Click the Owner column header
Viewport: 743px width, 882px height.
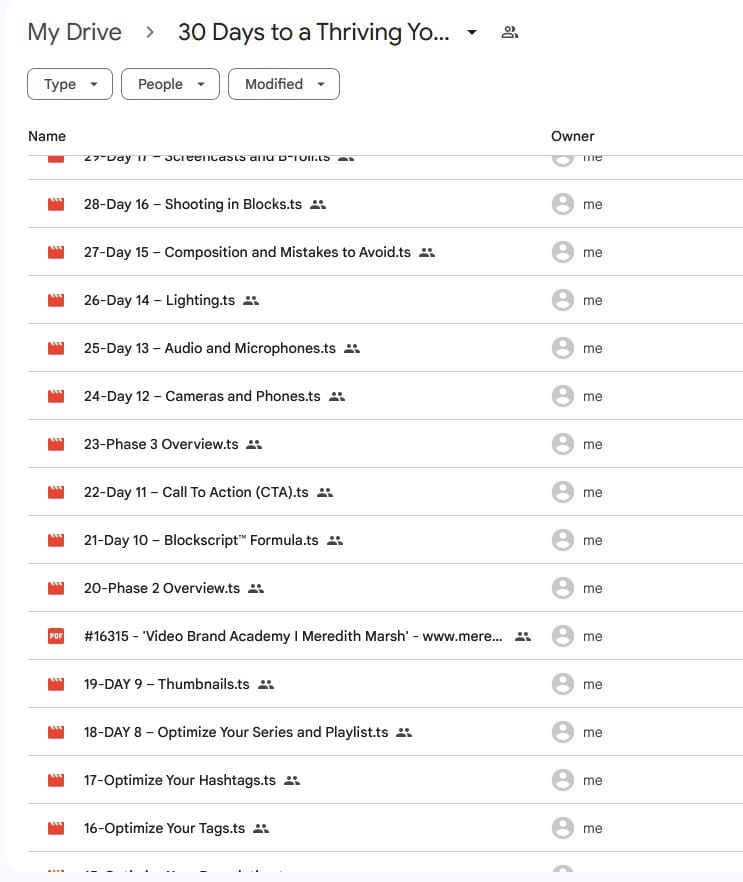(572, 136)
